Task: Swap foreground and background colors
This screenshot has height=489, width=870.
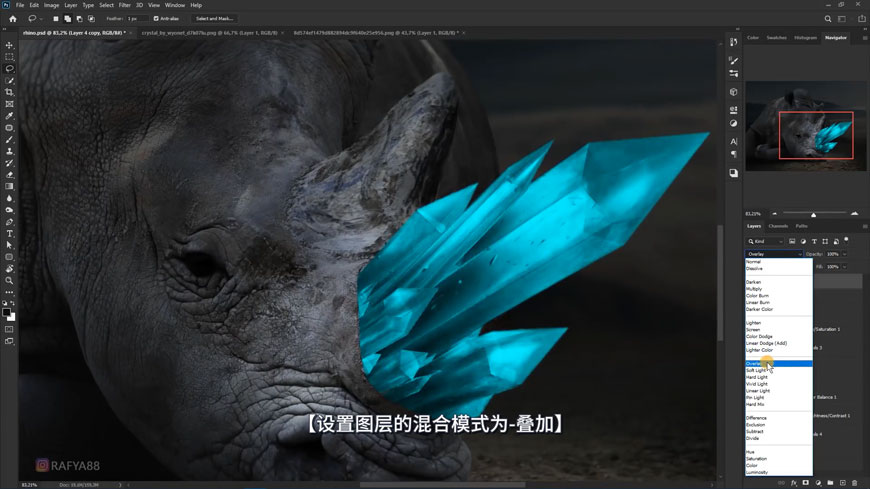Action: coord(13,304)
